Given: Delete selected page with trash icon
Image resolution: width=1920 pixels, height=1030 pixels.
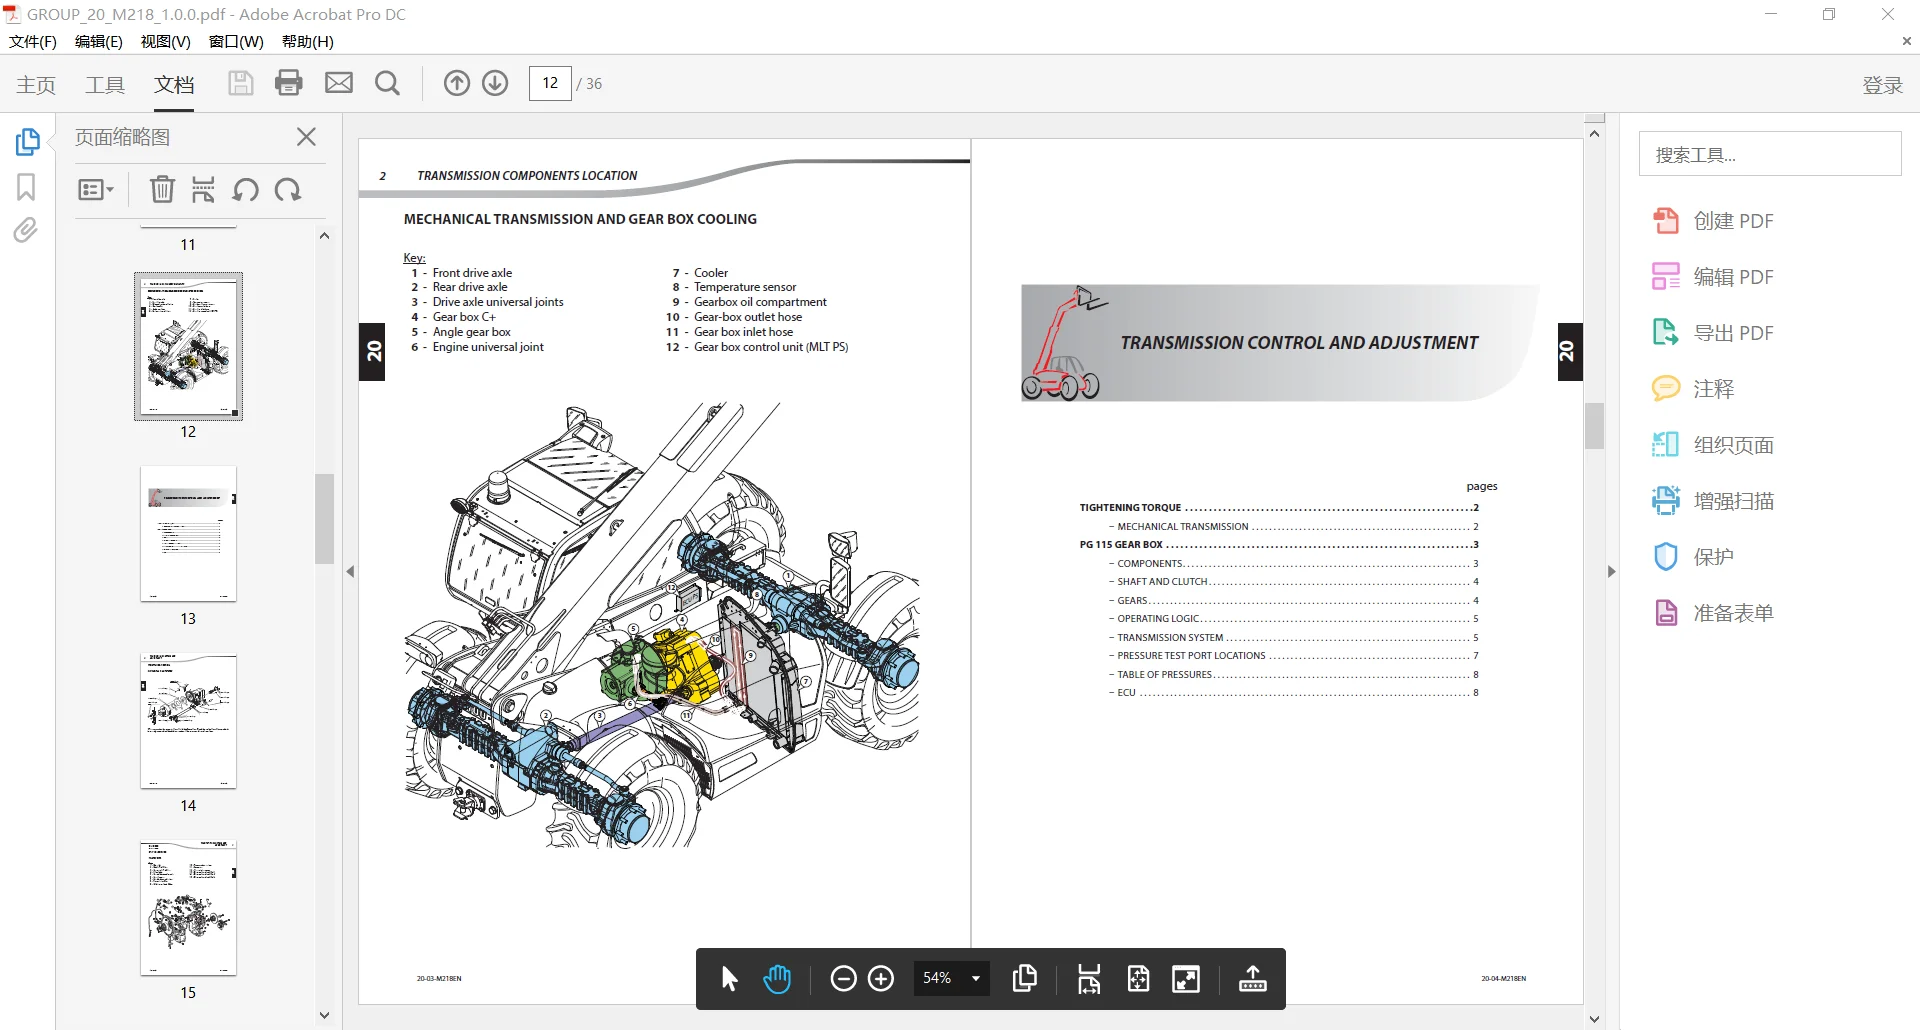Looking at the screenshot, I should point(162,189).
